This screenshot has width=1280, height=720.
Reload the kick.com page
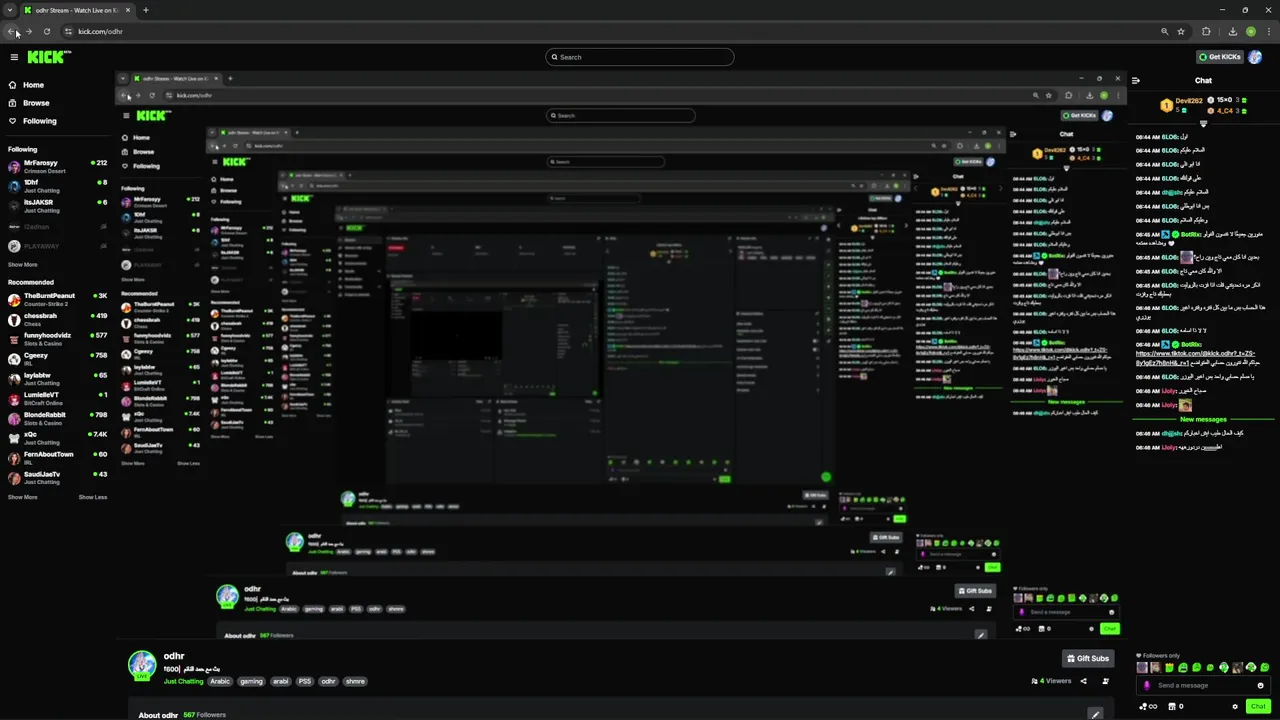(x=46, y=31)
